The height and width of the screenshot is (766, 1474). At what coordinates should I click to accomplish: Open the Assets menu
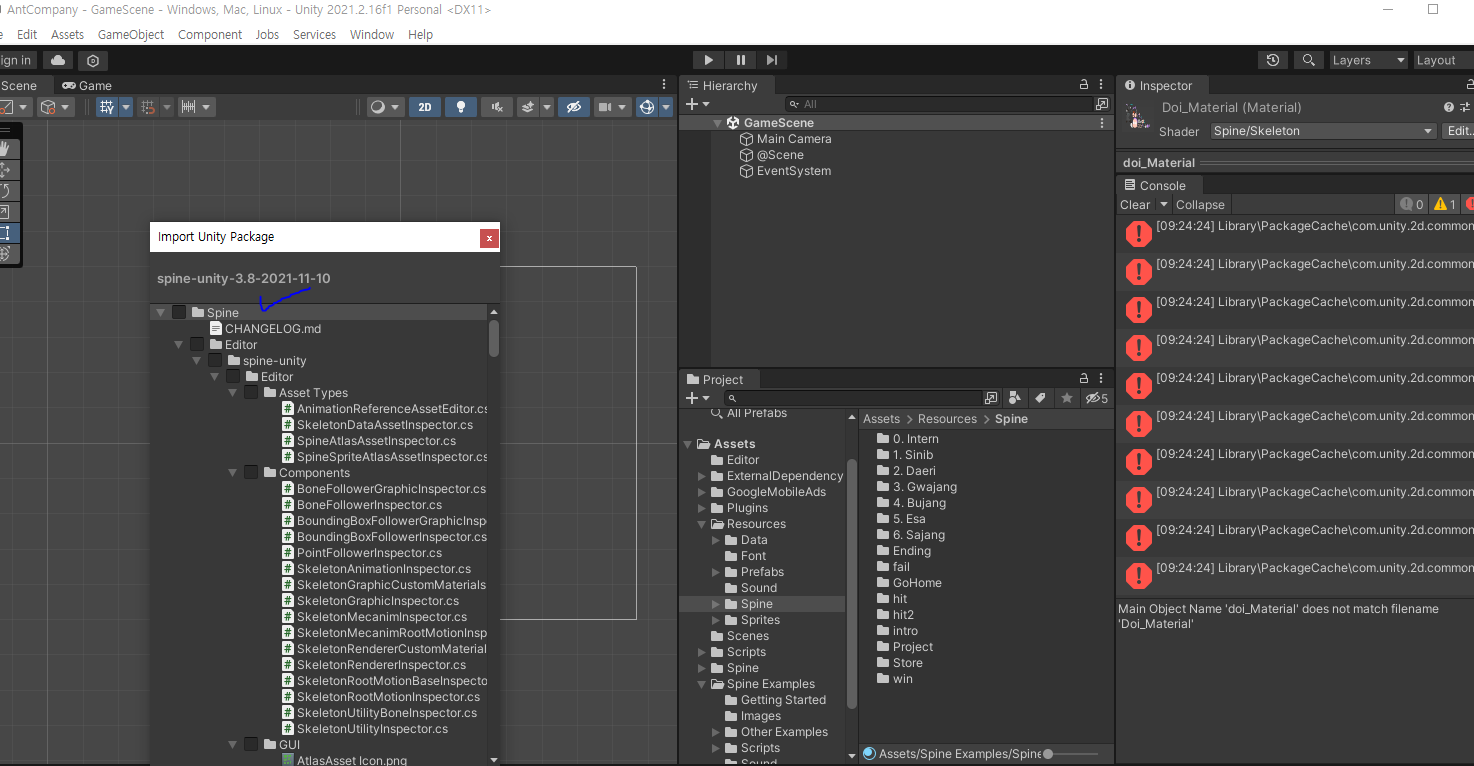point(67,34)
